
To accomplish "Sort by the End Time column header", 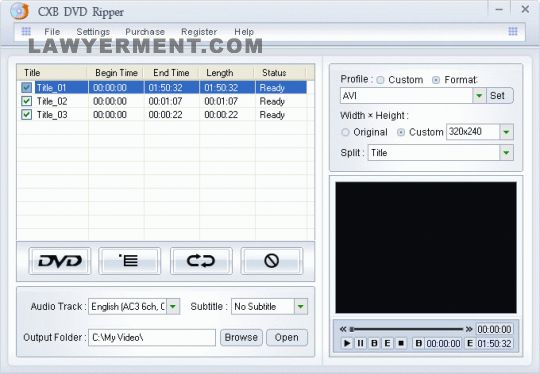I will click(x=171, y=73).
